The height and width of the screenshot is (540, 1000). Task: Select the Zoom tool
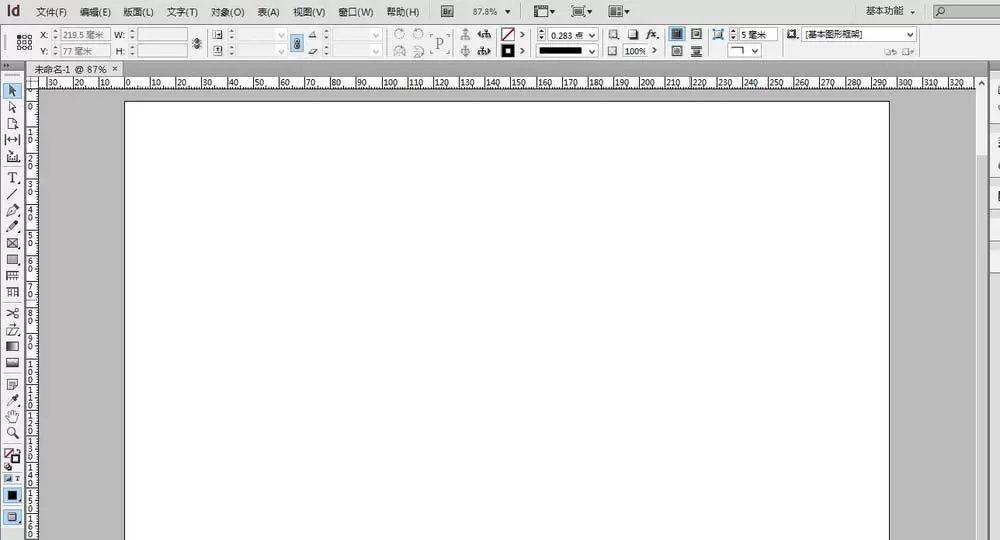click(12, 433)
